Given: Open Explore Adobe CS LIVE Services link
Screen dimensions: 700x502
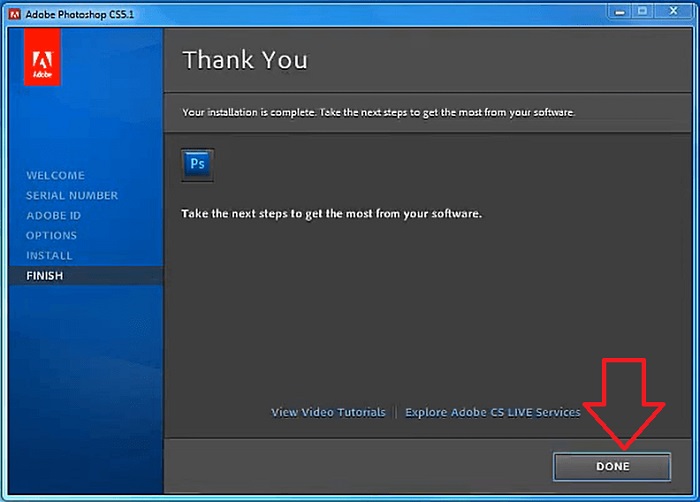Looking at the screenshot, I should [x=493, y=412].
